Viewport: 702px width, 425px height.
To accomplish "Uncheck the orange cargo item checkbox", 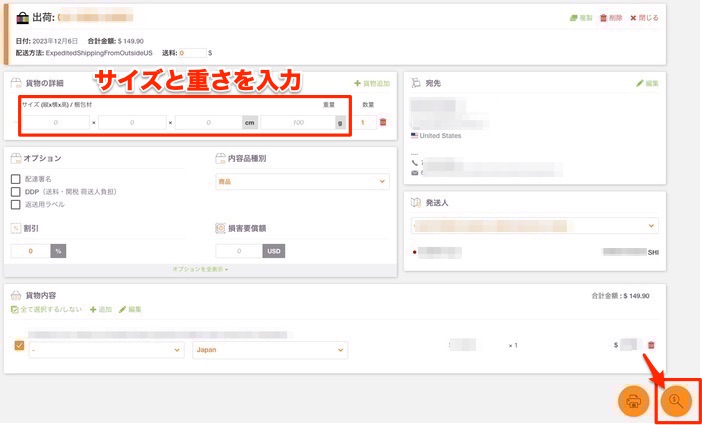I will (x=19, y=346).
